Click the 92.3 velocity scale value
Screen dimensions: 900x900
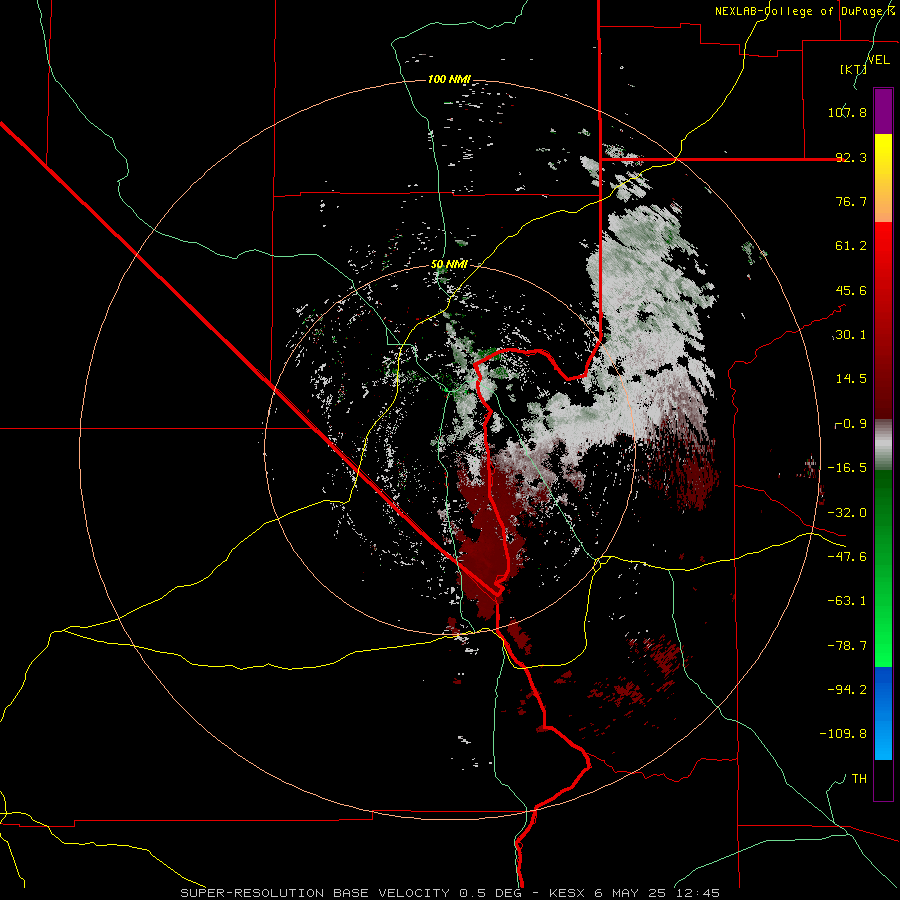(x=851, y=157)
